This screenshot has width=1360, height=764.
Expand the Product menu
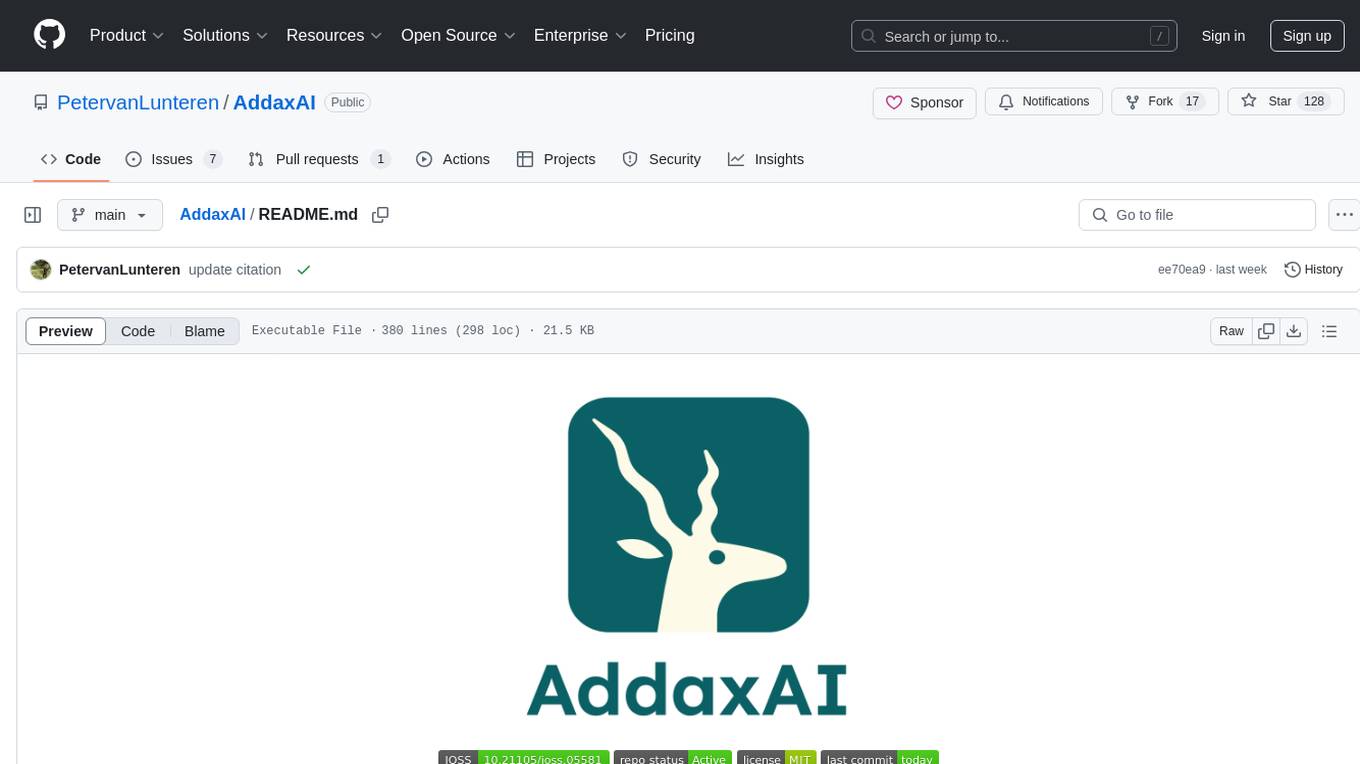click(x=127, y=35)
